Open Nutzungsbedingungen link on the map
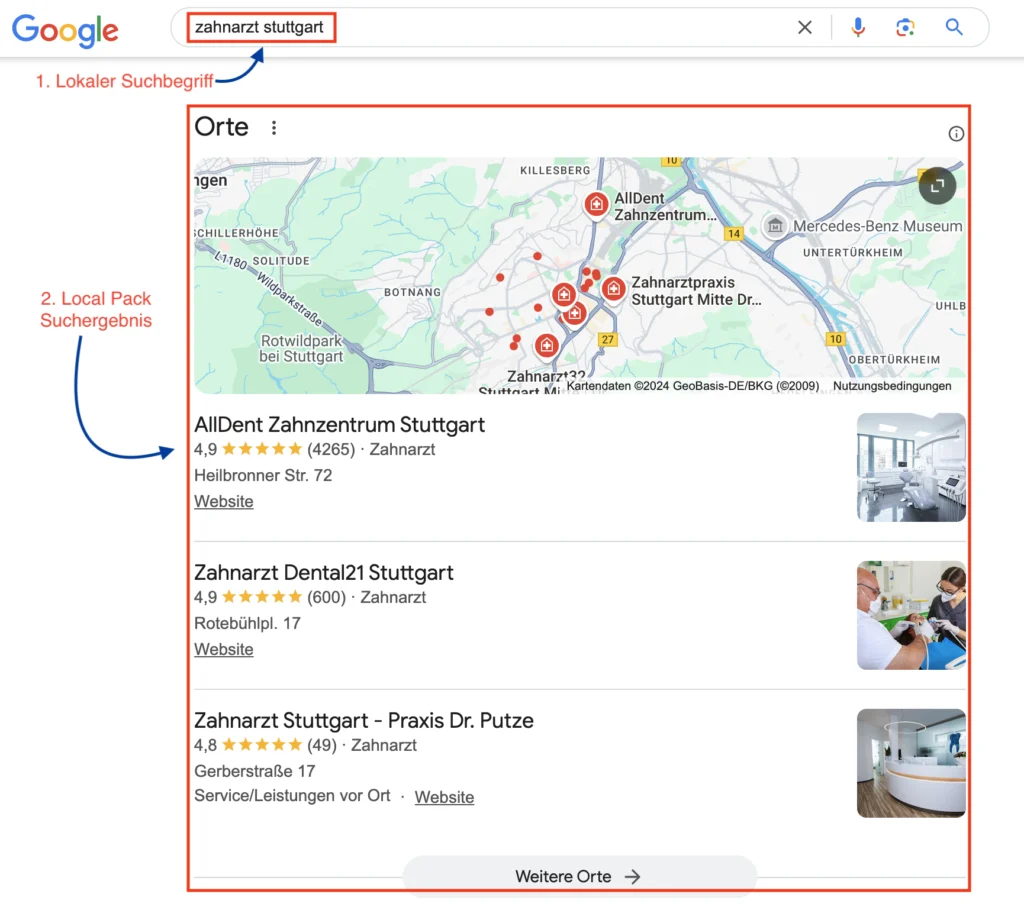The image size is (1024, 910). pos(892,386)
